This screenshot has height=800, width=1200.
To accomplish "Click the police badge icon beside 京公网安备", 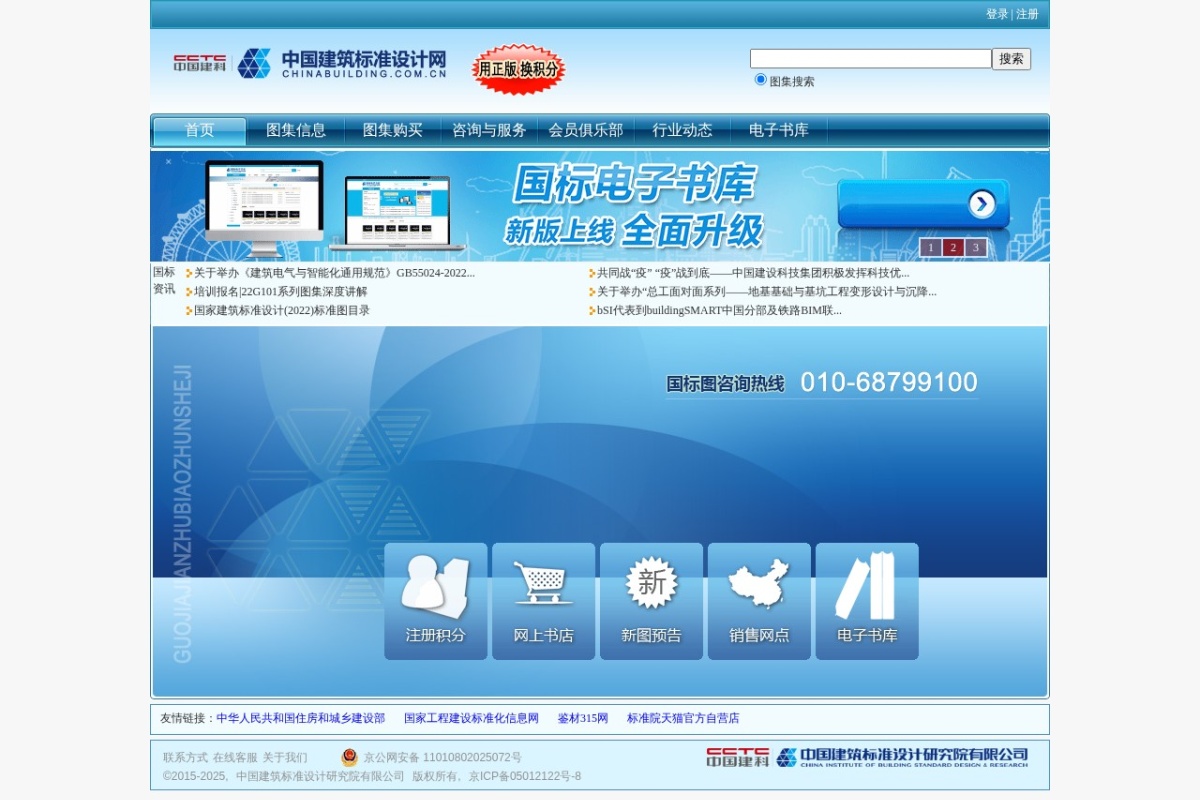I will tap(349, 758).
